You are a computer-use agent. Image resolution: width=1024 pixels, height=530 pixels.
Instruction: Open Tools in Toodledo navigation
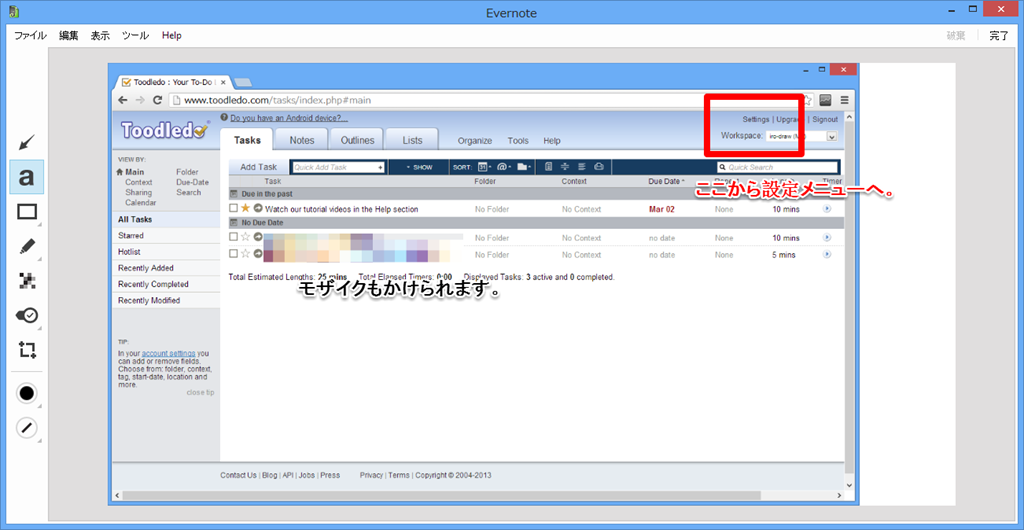518,141
